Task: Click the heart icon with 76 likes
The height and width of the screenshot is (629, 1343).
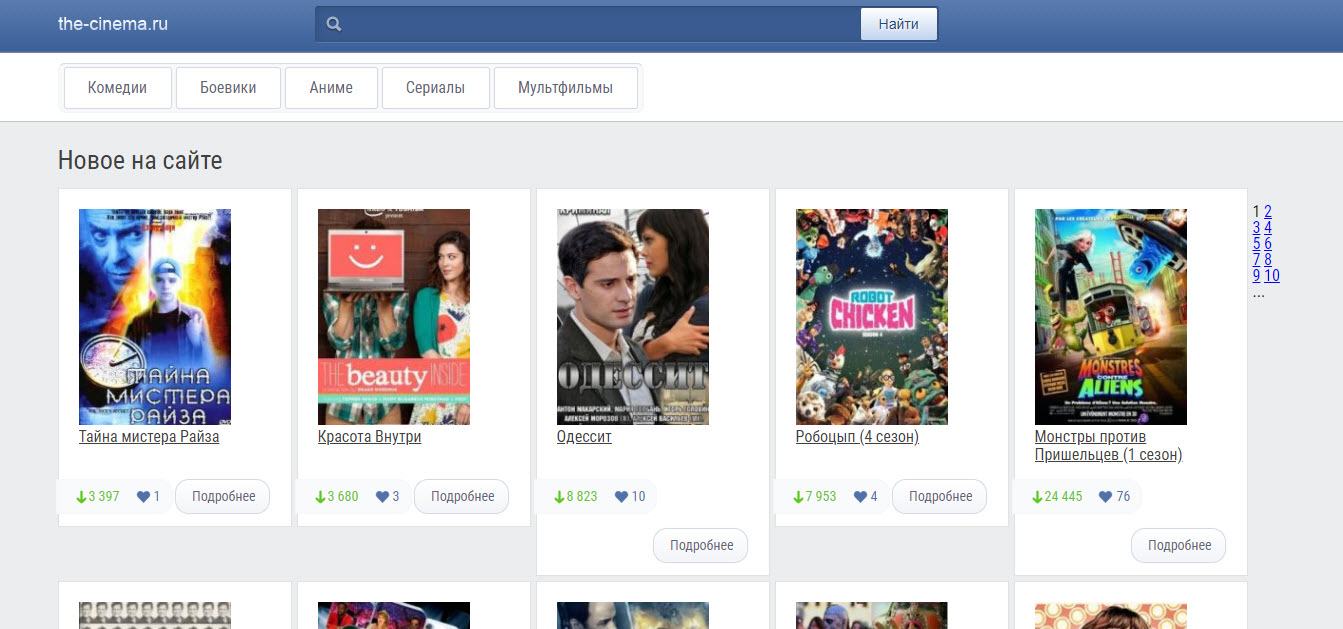Action: pyautogui.click(x=1105, y=497)
